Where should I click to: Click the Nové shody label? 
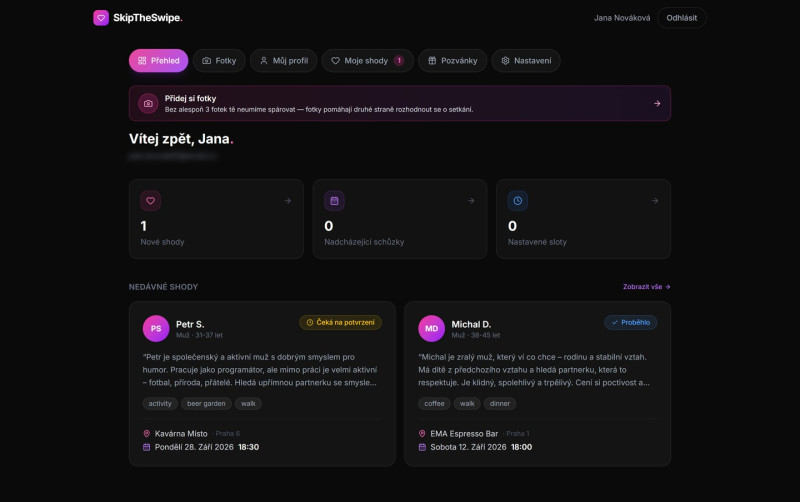tap(162, 242)
